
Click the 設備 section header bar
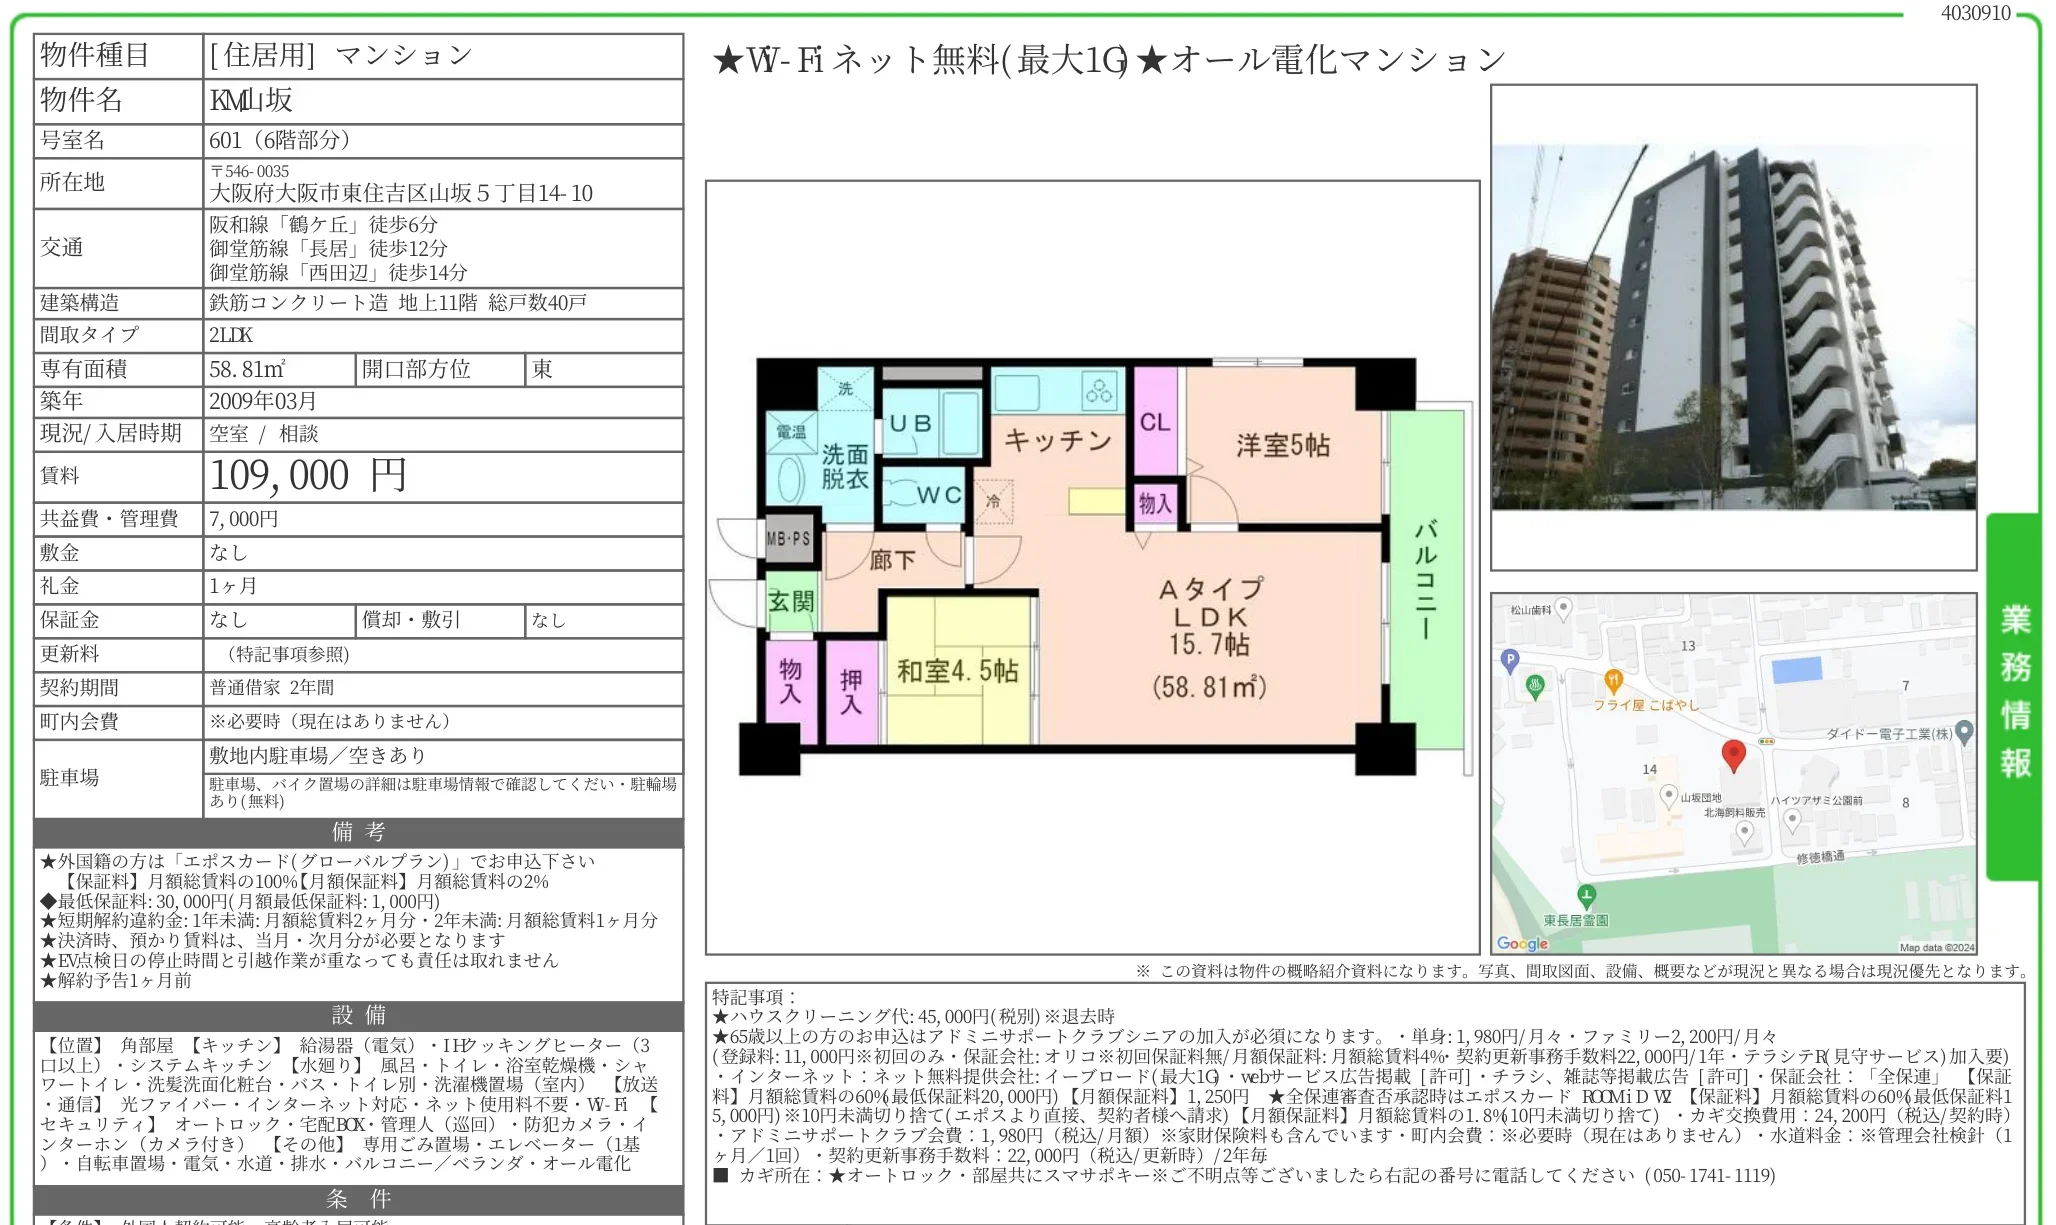pyautogui.click(x=358, y=1015)
